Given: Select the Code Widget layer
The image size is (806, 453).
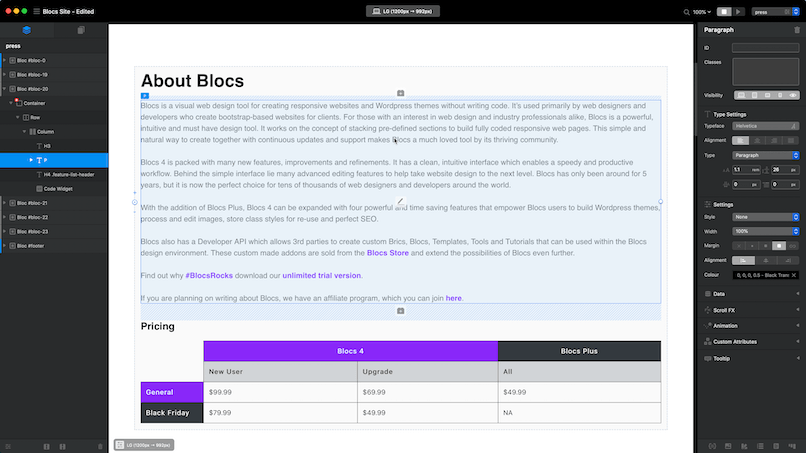Looking at the screenshot, I should [54, 189].
